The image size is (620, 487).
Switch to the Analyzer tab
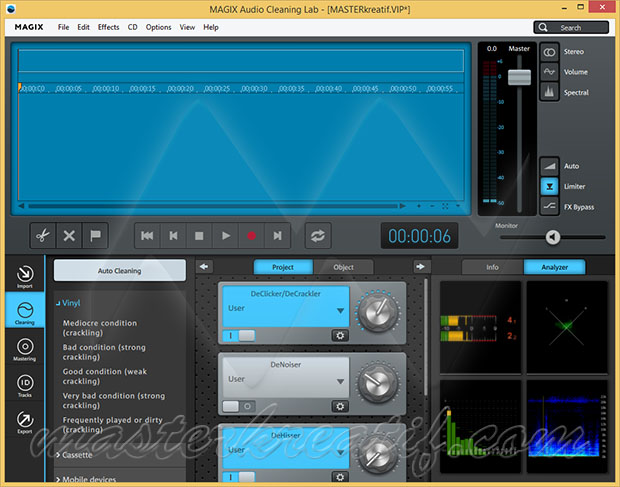[x=554, y=267]
